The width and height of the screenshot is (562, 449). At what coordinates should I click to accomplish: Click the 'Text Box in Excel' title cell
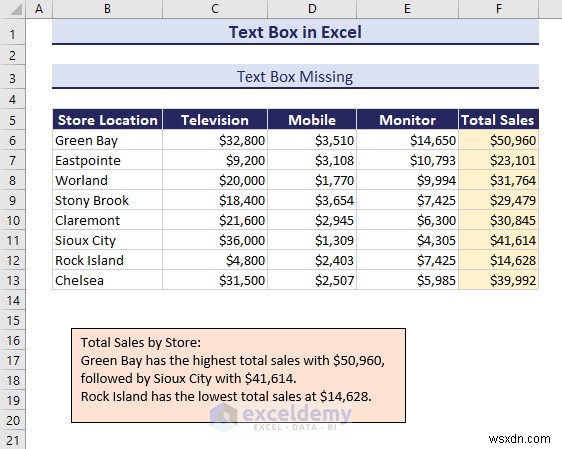295,32
